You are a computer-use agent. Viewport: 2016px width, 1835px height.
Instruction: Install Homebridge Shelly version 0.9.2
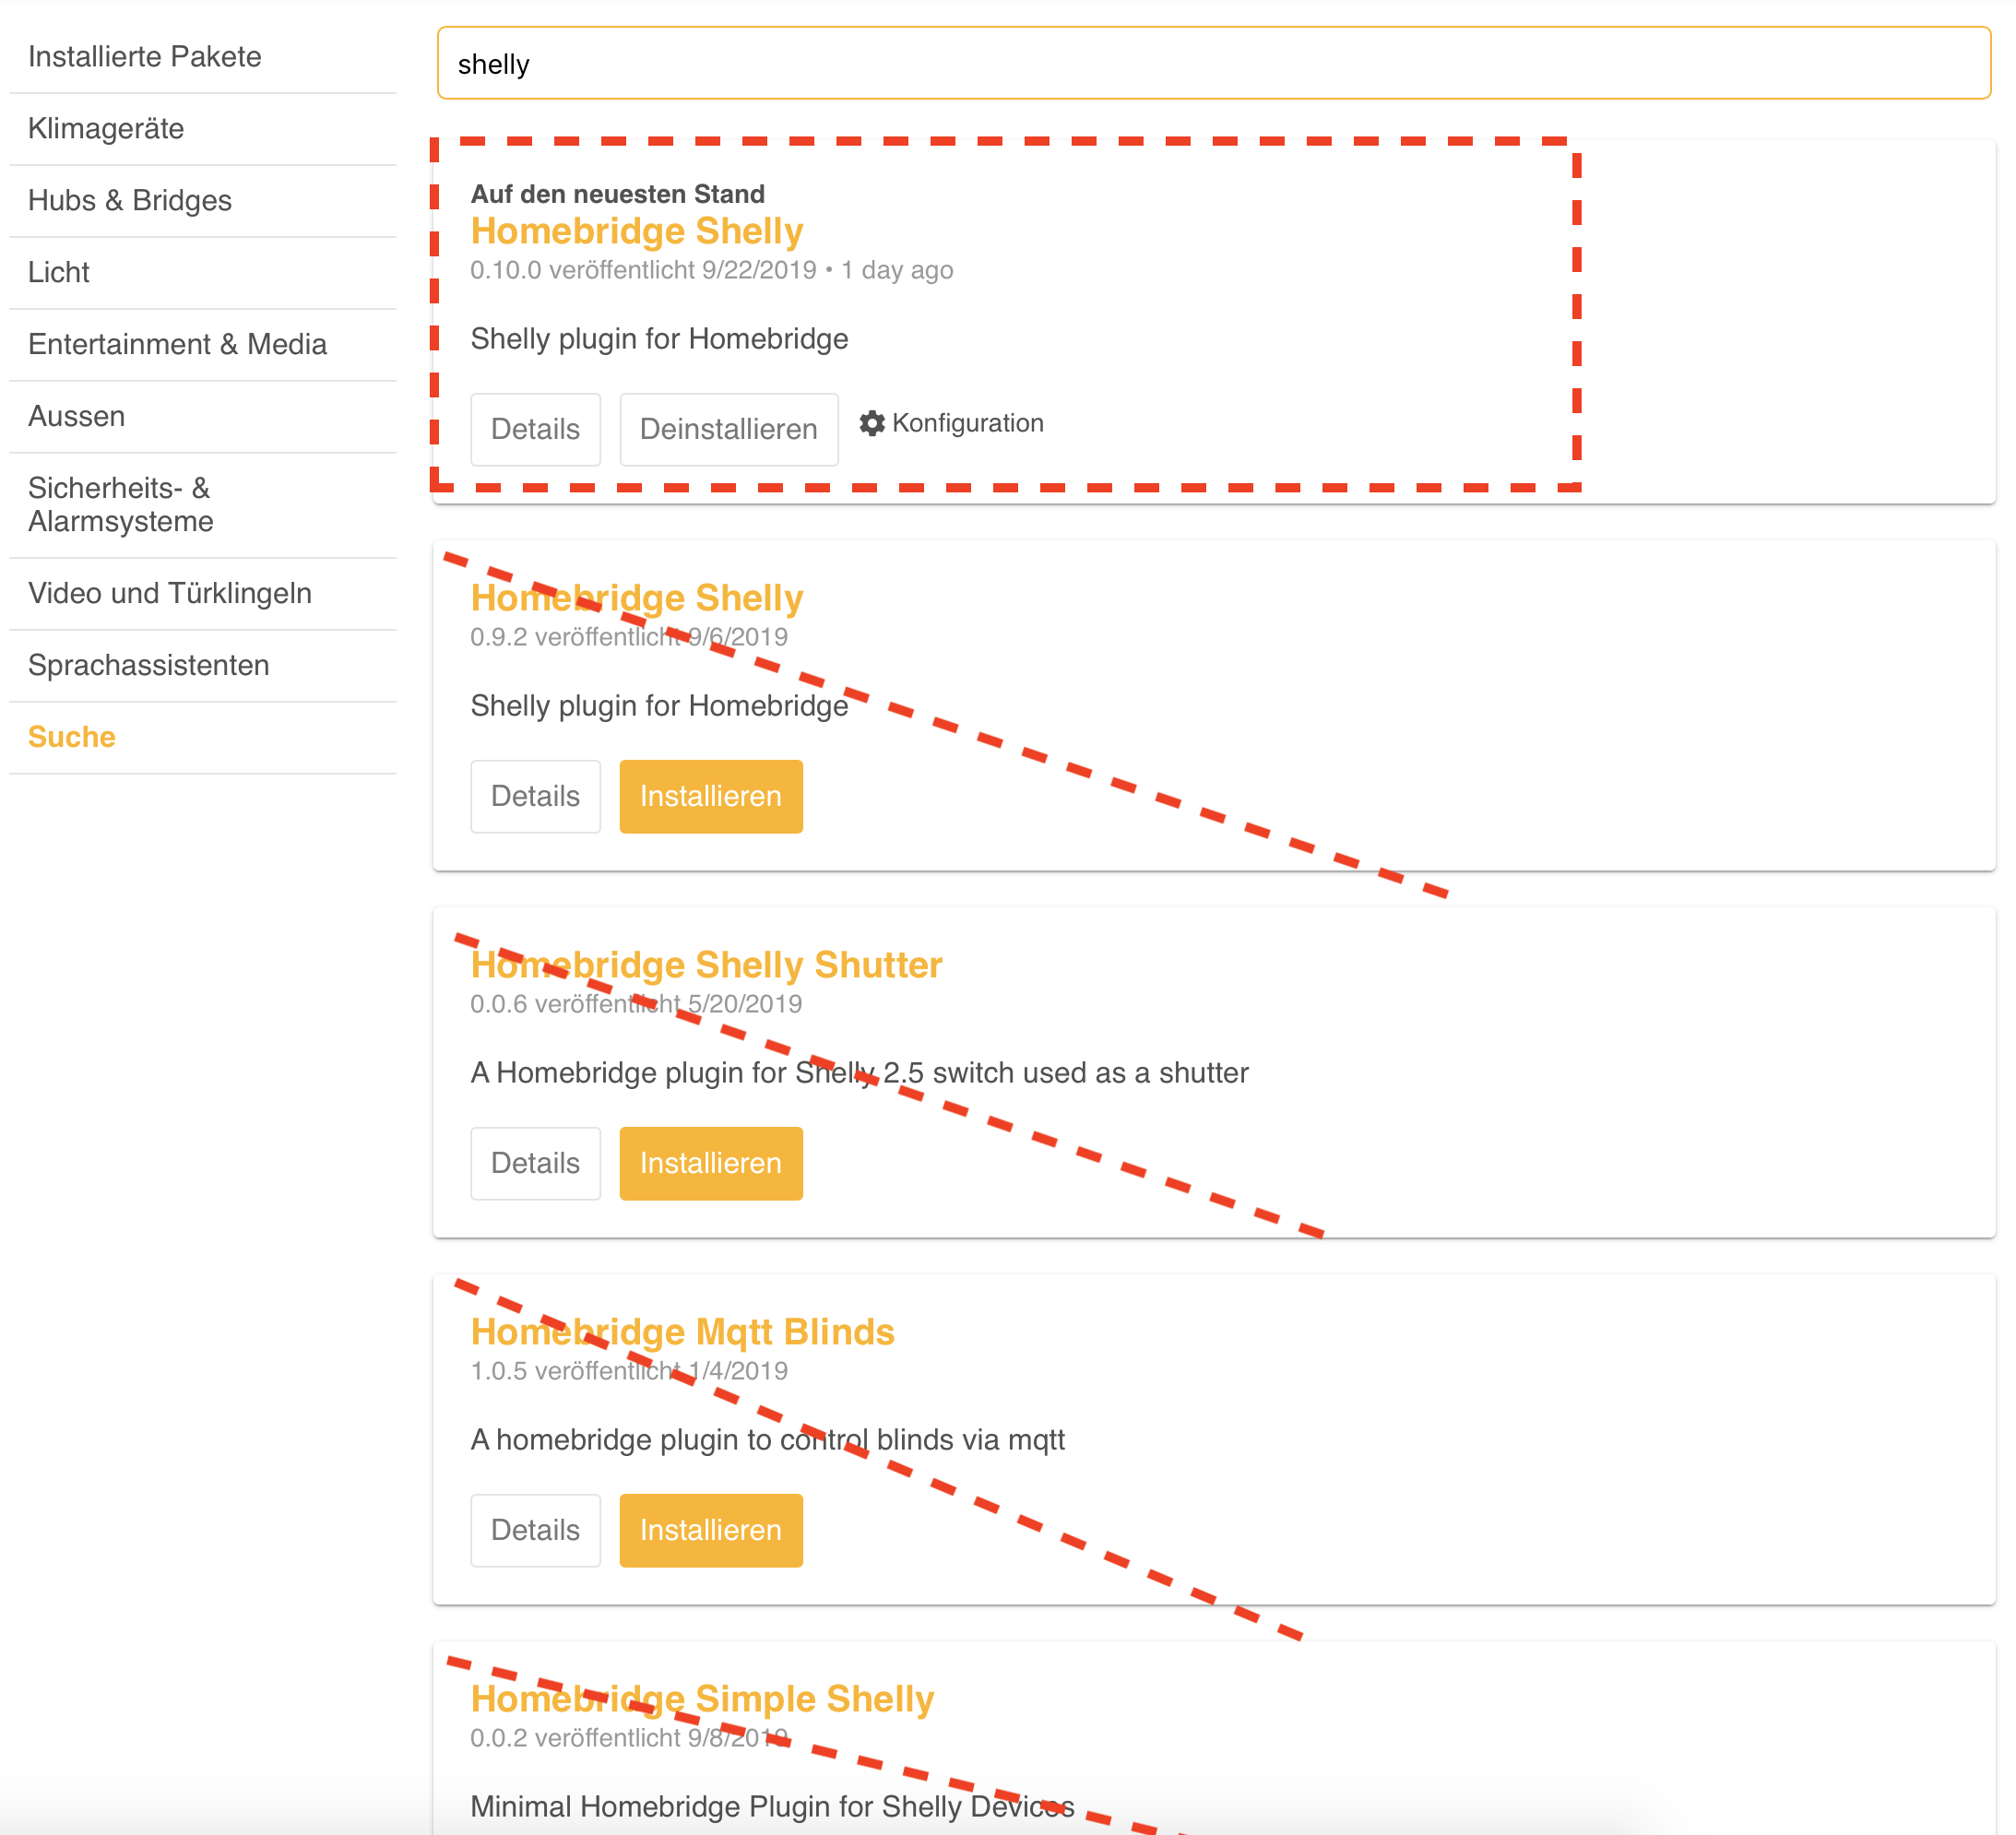pyautogui.click(x=711, y=796)
